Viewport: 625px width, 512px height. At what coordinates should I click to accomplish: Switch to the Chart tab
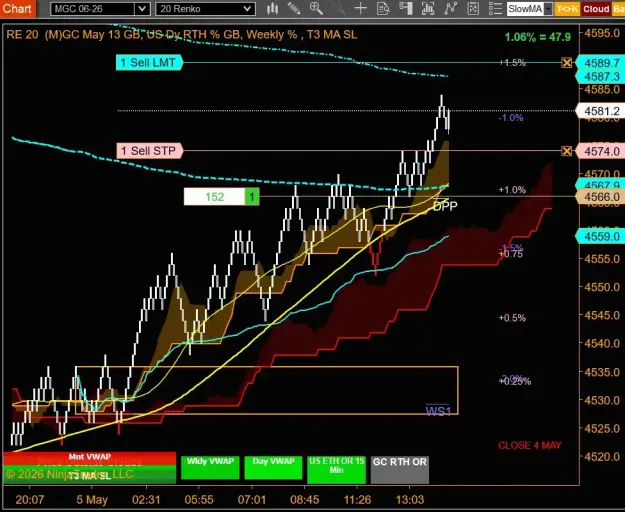pos(18,8)
